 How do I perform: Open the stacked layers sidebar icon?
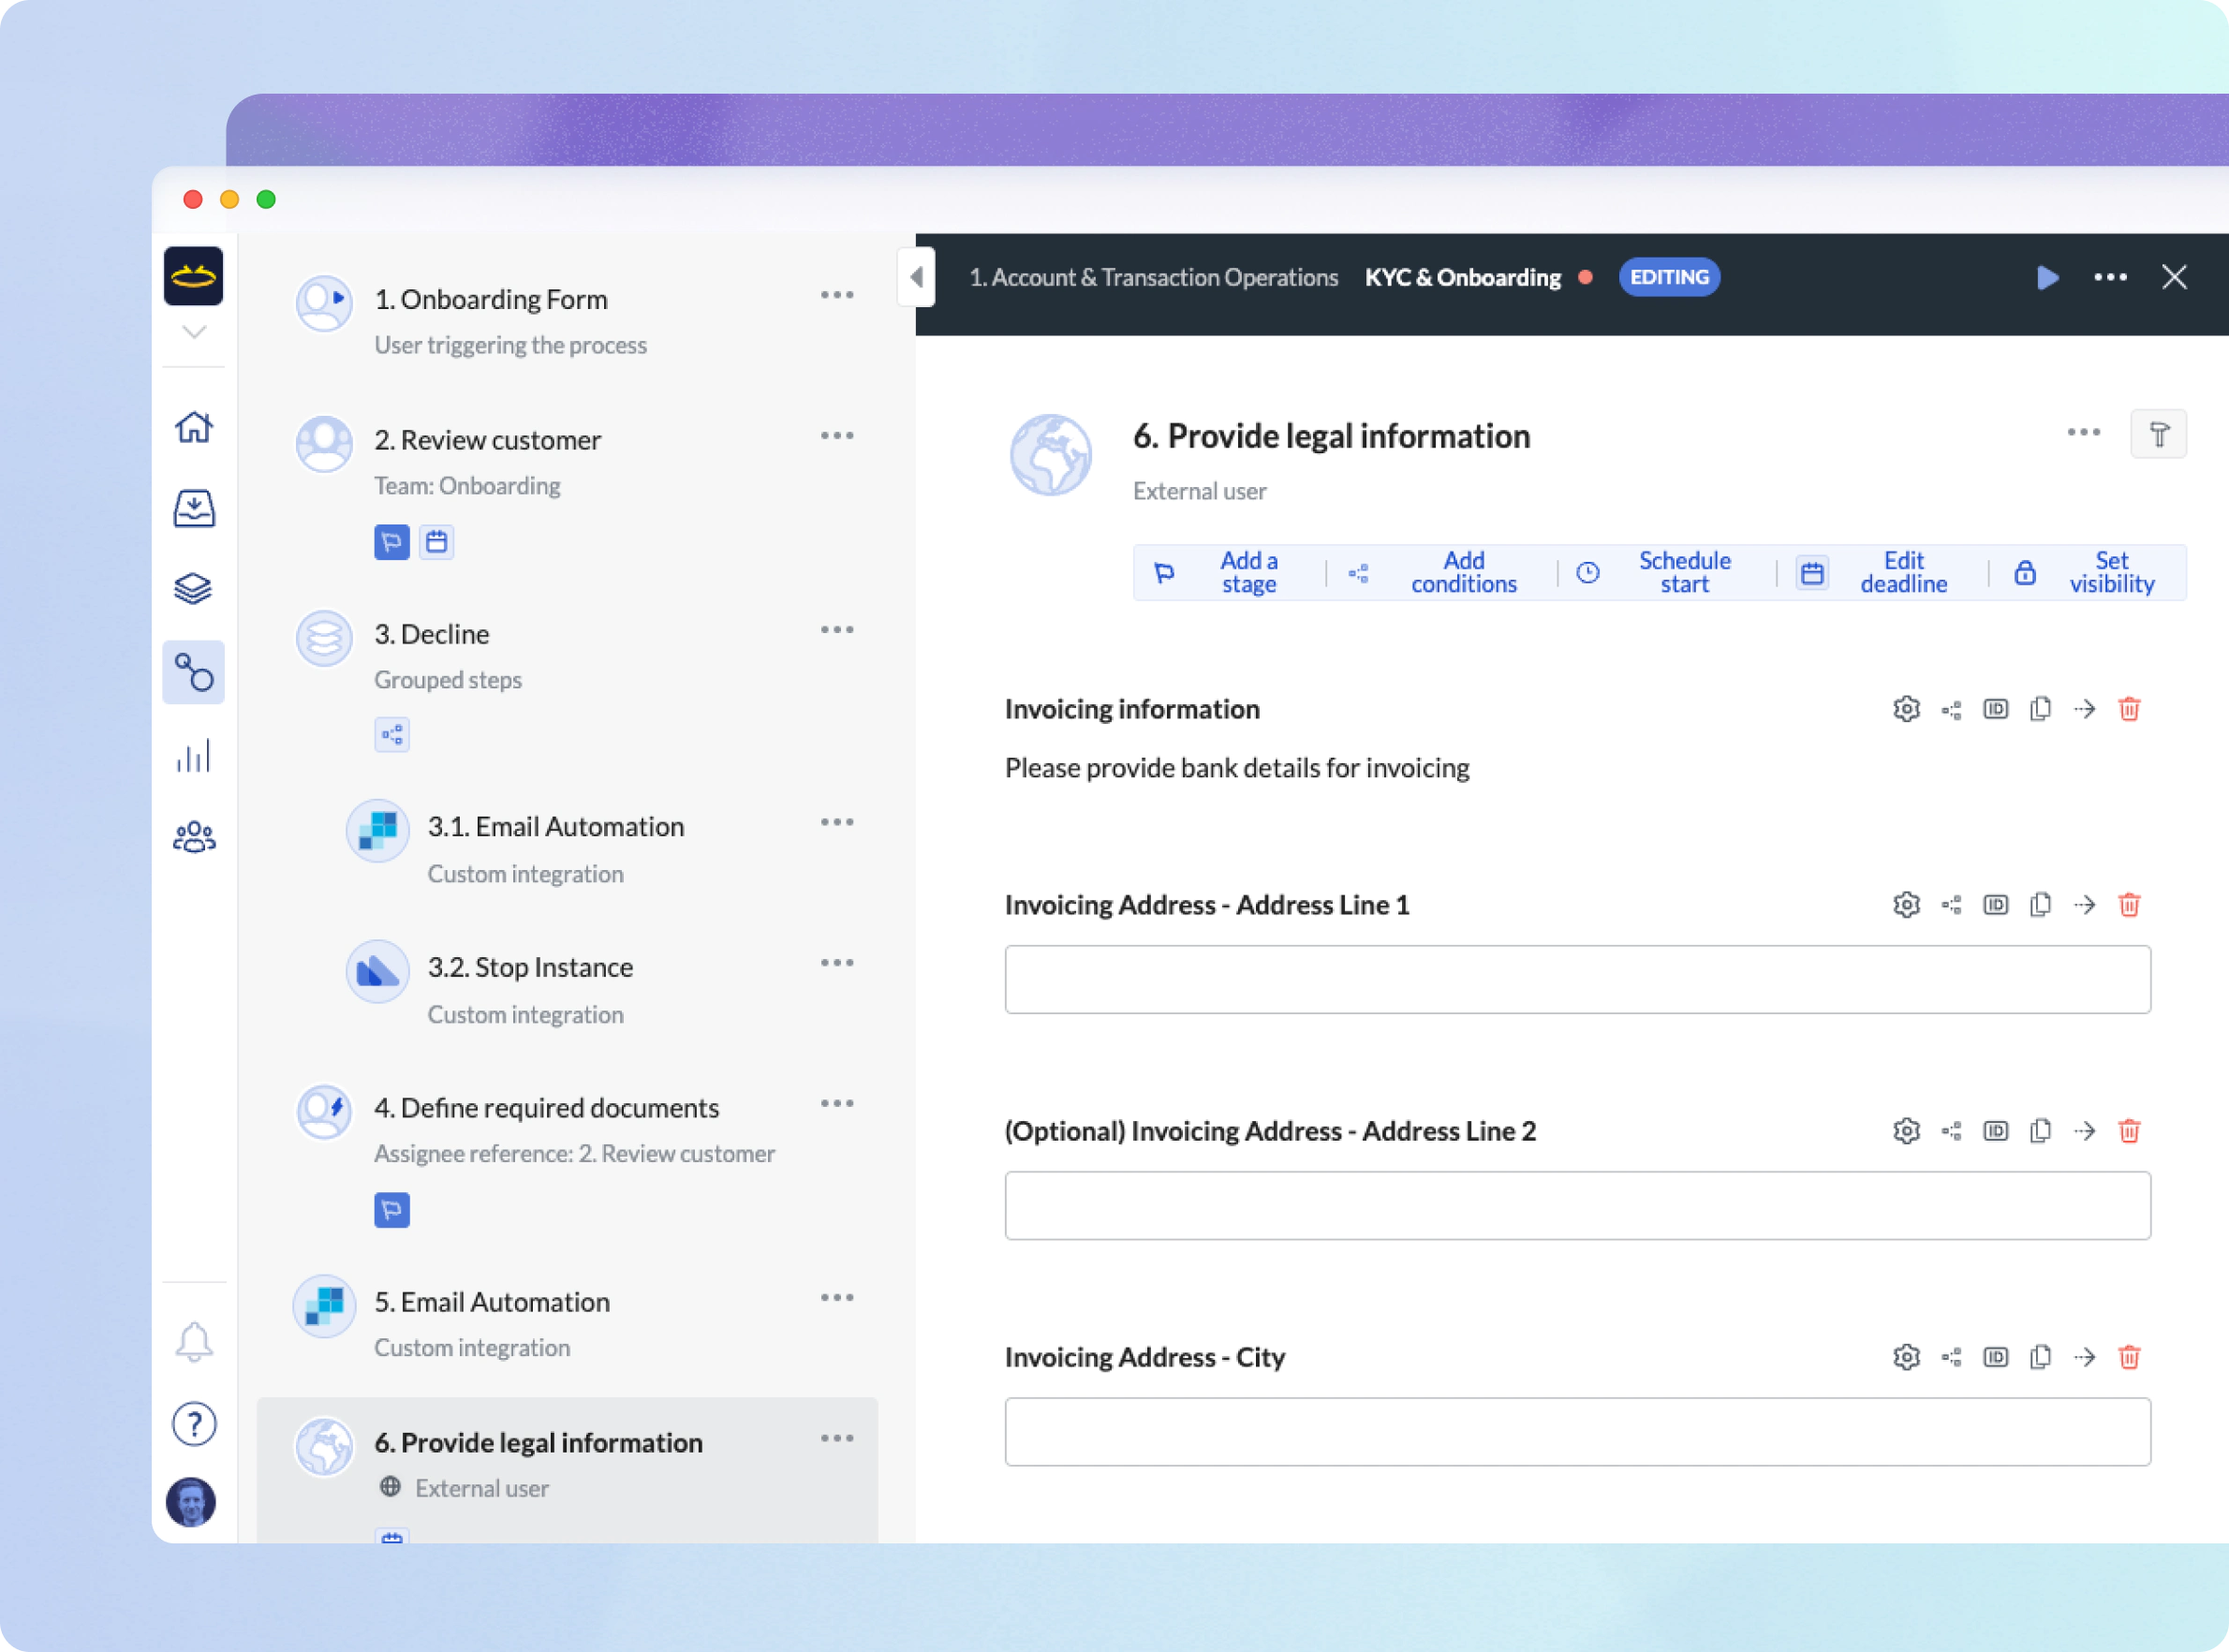[x=193, y=589]
